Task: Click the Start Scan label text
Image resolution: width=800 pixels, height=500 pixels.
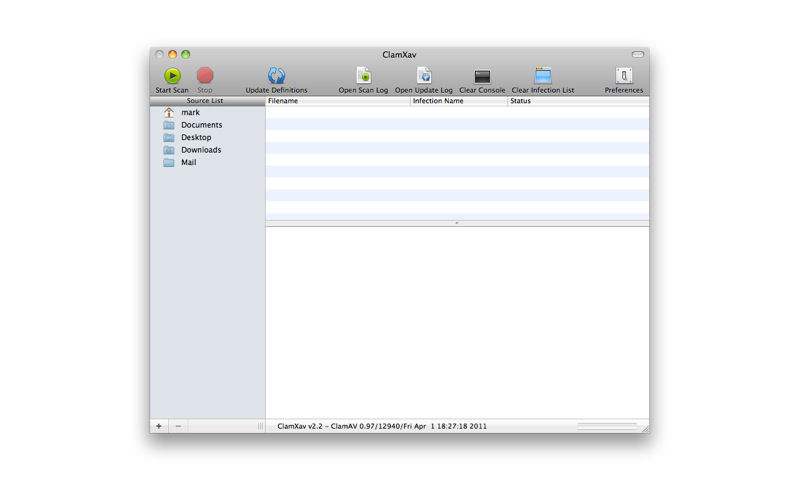Action: [172, 90]
